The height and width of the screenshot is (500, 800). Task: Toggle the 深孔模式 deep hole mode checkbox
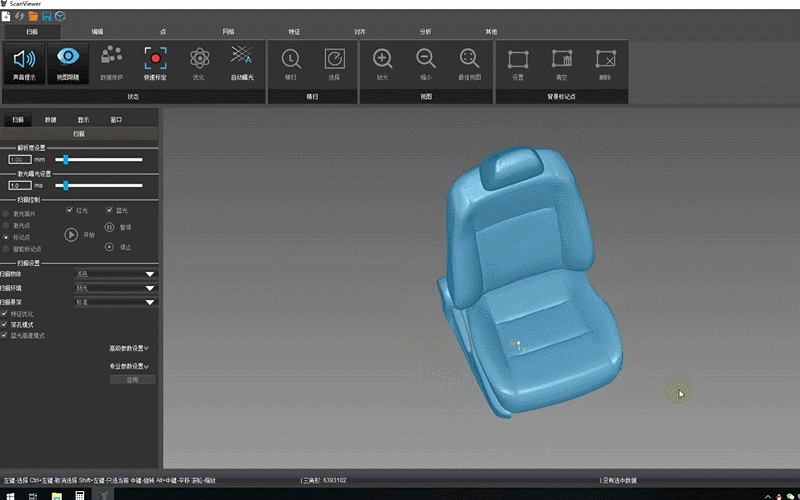point(5,324)
